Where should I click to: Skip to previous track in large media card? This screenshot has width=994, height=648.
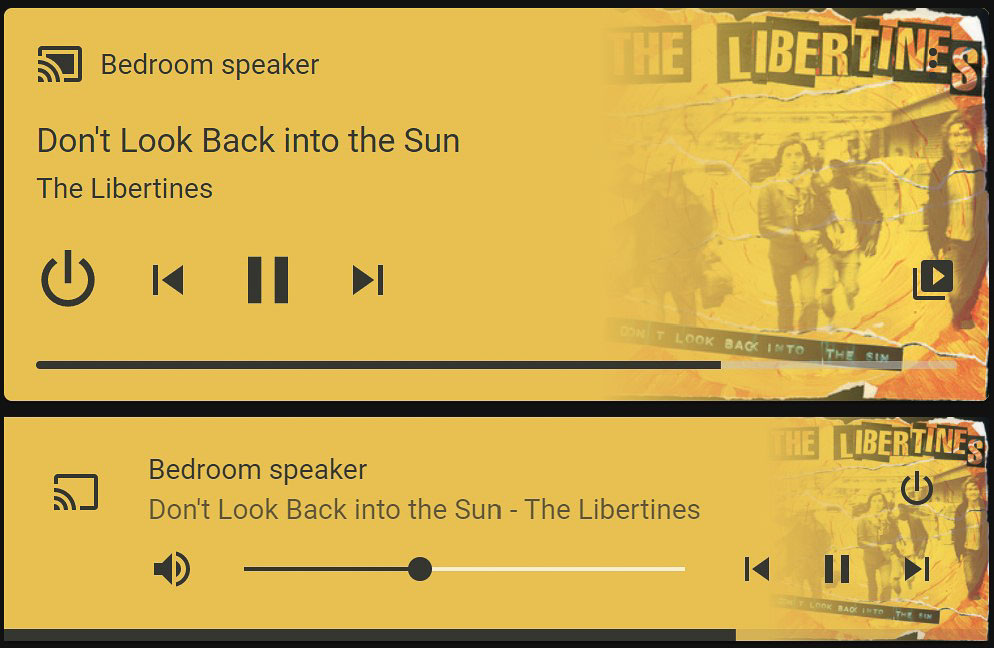(168, 280)
